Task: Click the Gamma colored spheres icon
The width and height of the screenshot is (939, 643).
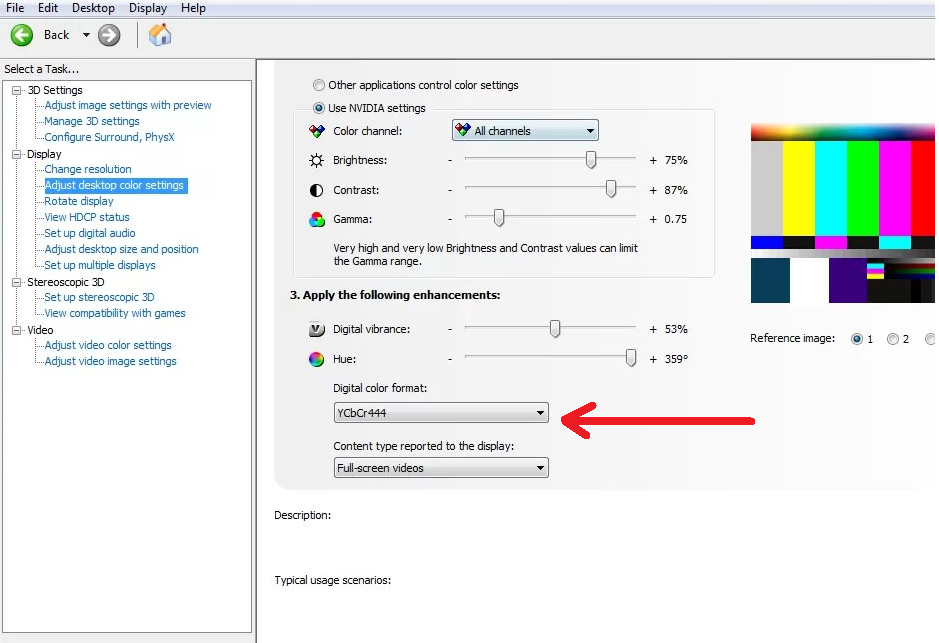Action: (x=316, y=220)
